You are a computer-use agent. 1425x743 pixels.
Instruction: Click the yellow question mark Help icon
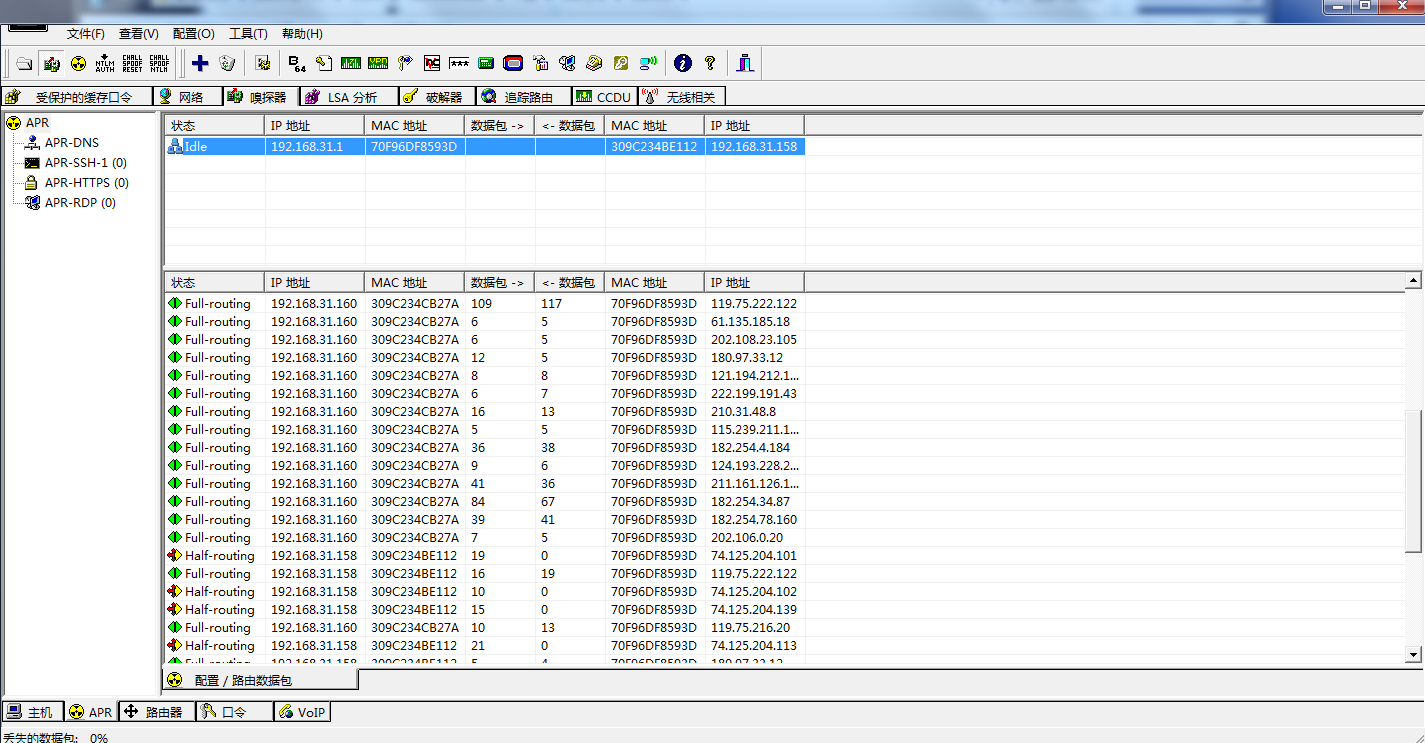pyautogui.click(x=710, y=64)
